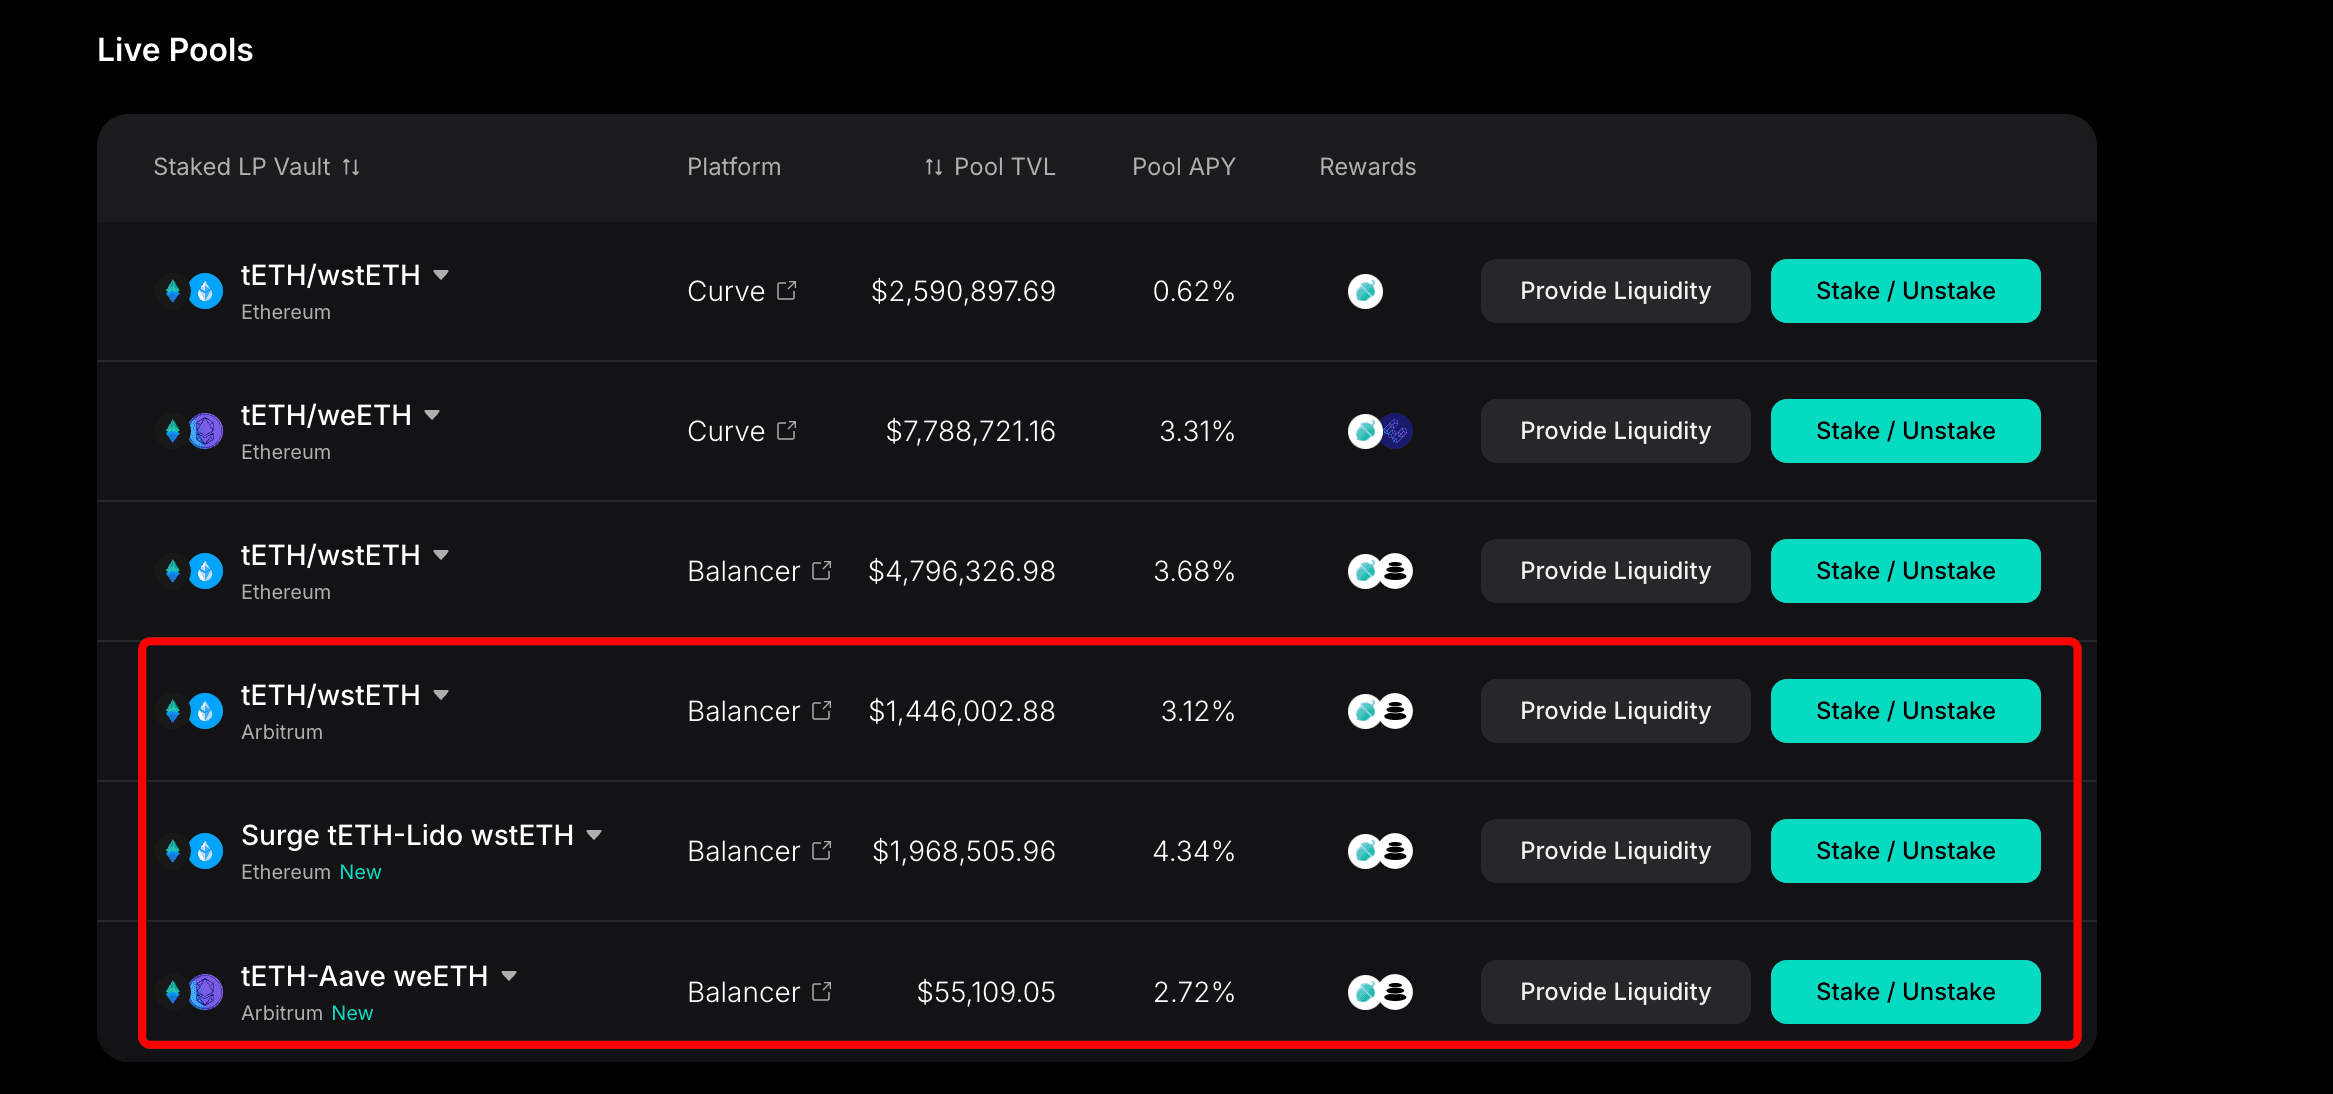Expand tETH-Aave weETH pool caret
The width and height of the screenshot is (2333, 1094).
(509, 976)
